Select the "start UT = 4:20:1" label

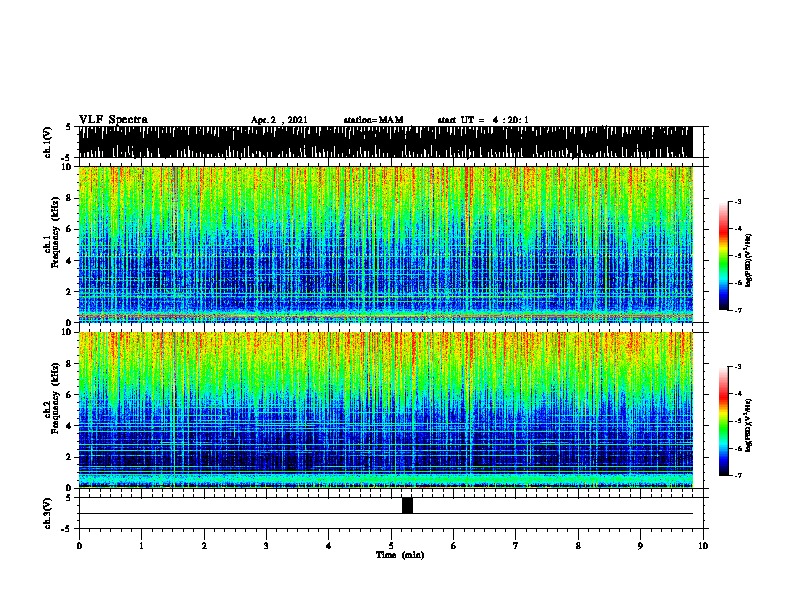click(x=483, y=120)
